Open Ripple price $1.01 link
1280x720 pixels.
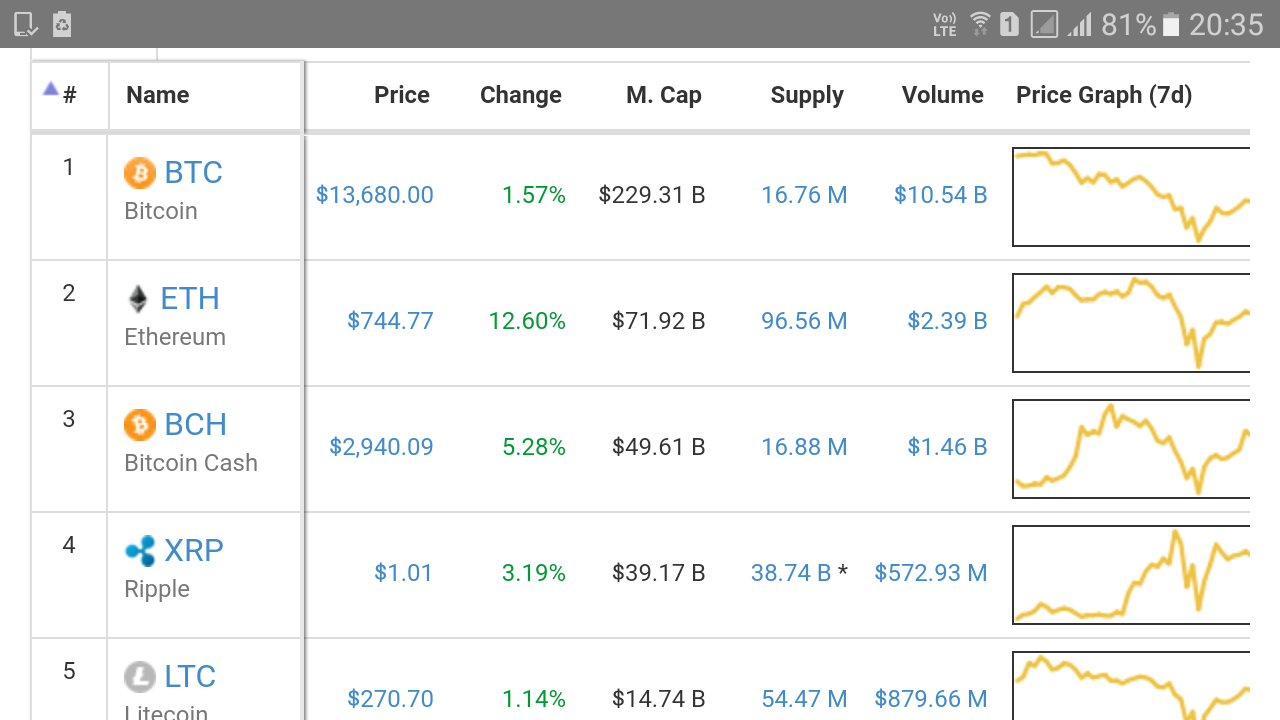coord(404,573)
